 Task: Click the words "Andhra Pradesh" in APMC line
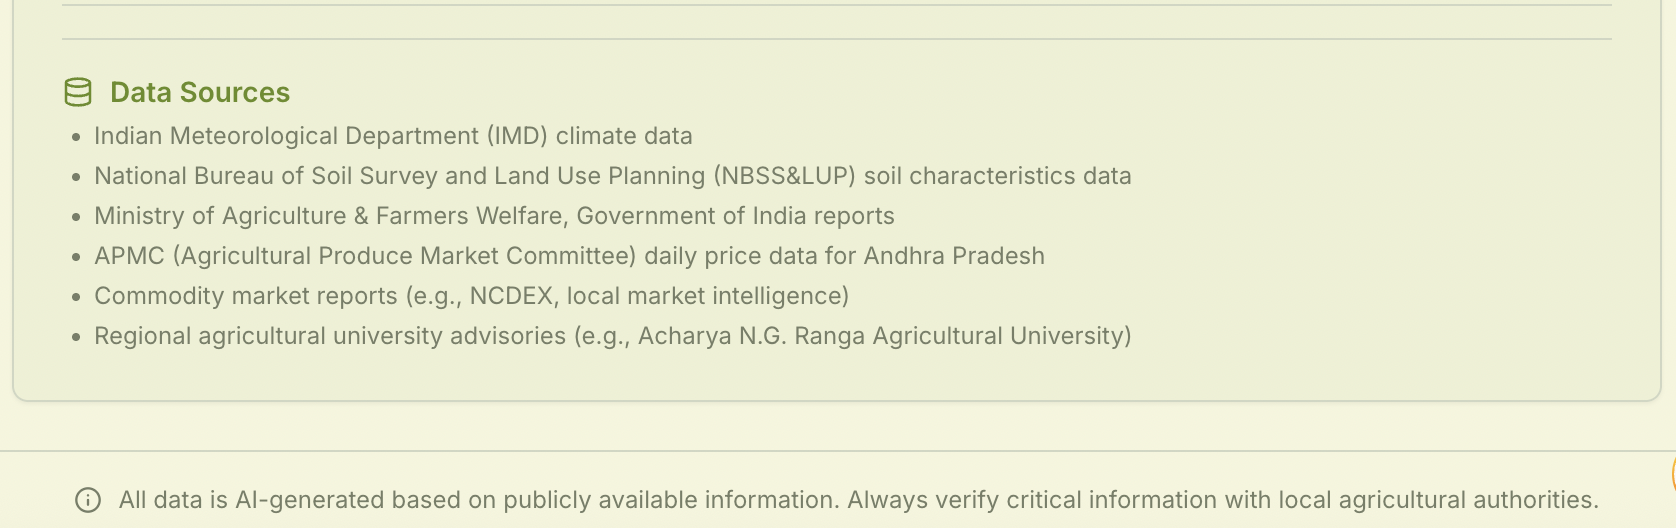pyautogui.click(x=954, y=256)
